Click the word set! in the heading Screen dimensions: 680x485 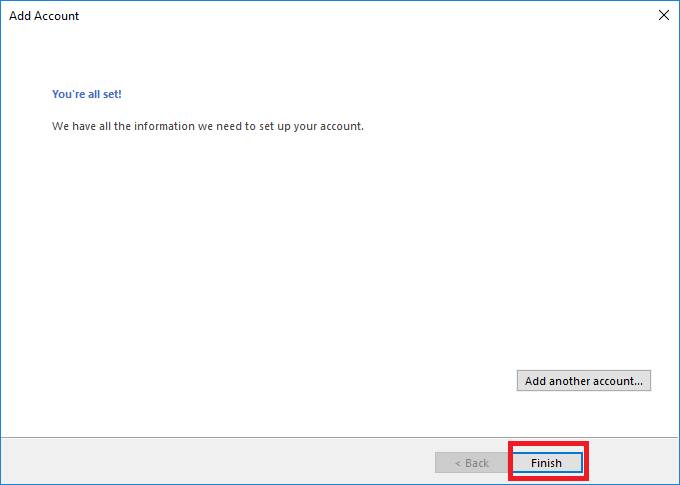point(110,94)
